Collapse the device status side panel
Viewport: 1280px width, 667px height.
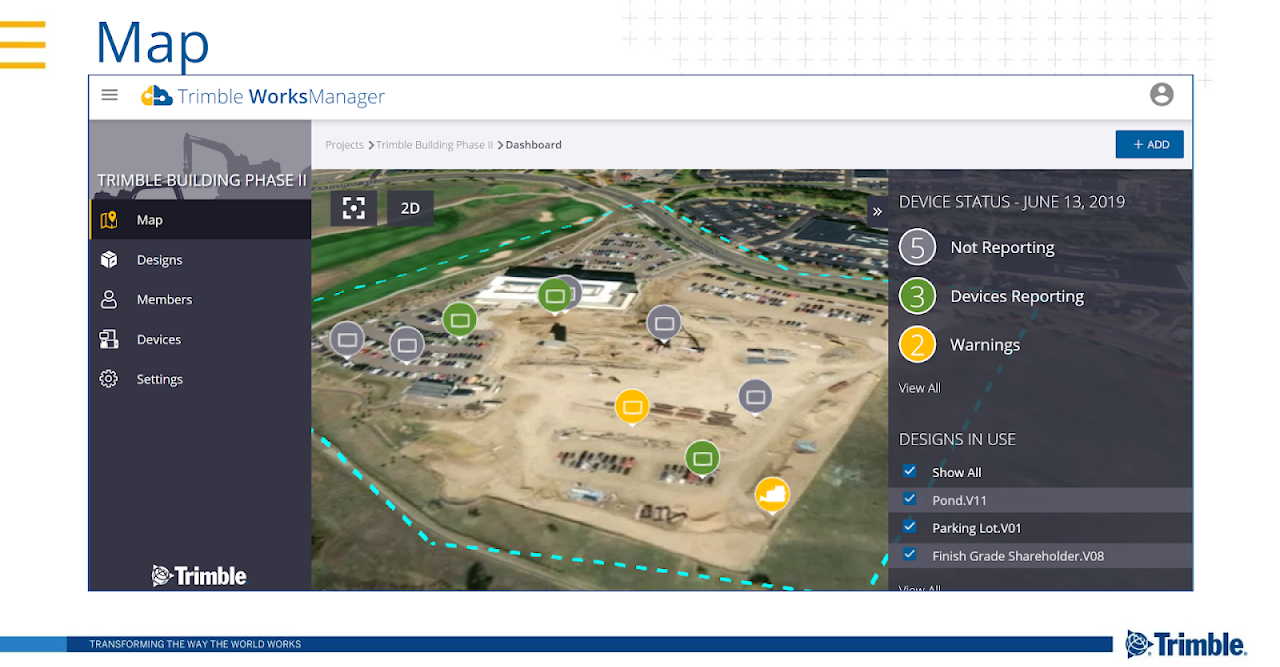[877, 211]
